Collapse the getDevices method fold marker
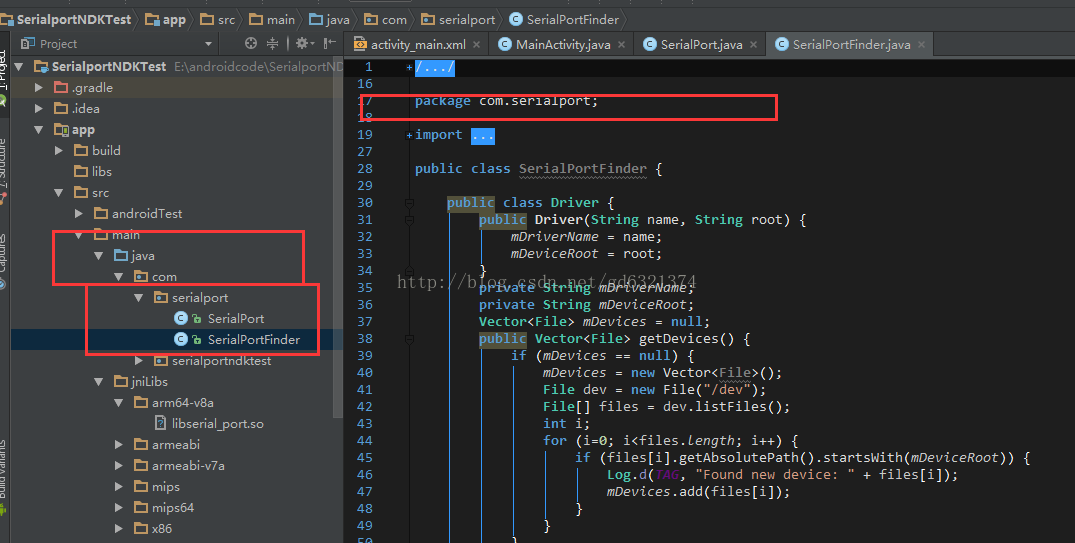1075x543 pixels. click(x=409, y=339)
